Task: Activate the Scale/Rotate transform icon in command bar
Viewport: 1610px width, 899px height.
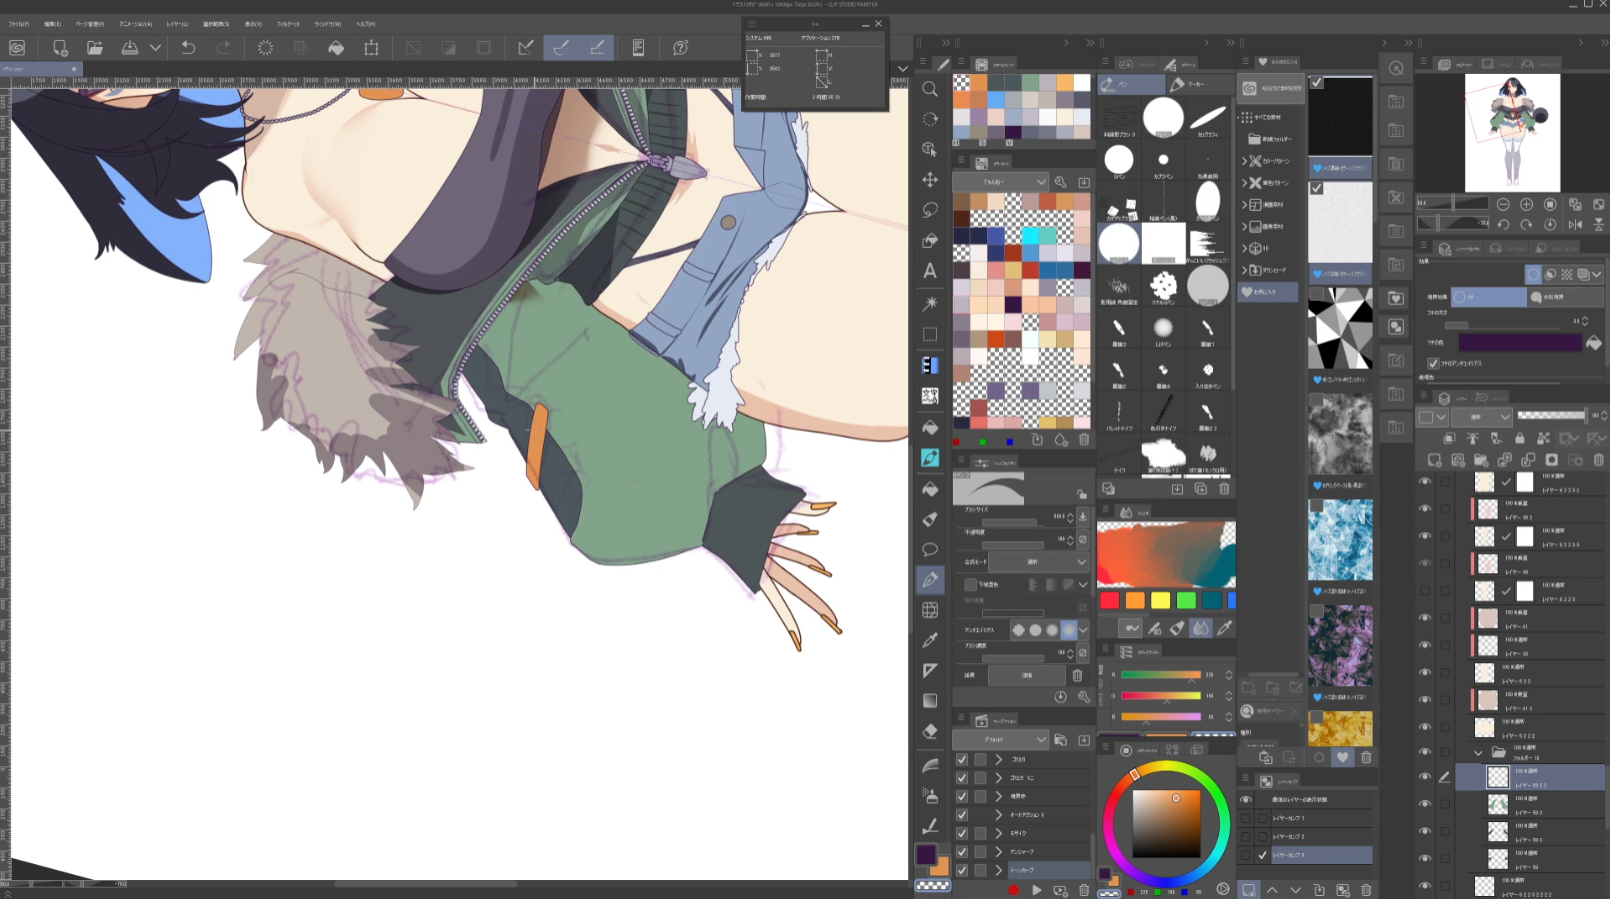Action: click(371, 47)
